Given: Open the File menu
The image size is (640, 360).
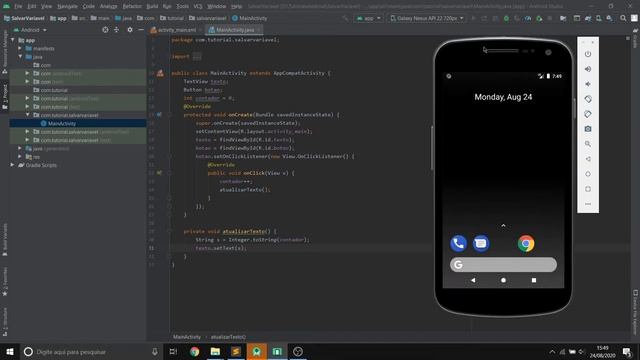Looking at the screenshot, I should click(x=18, y=7).
